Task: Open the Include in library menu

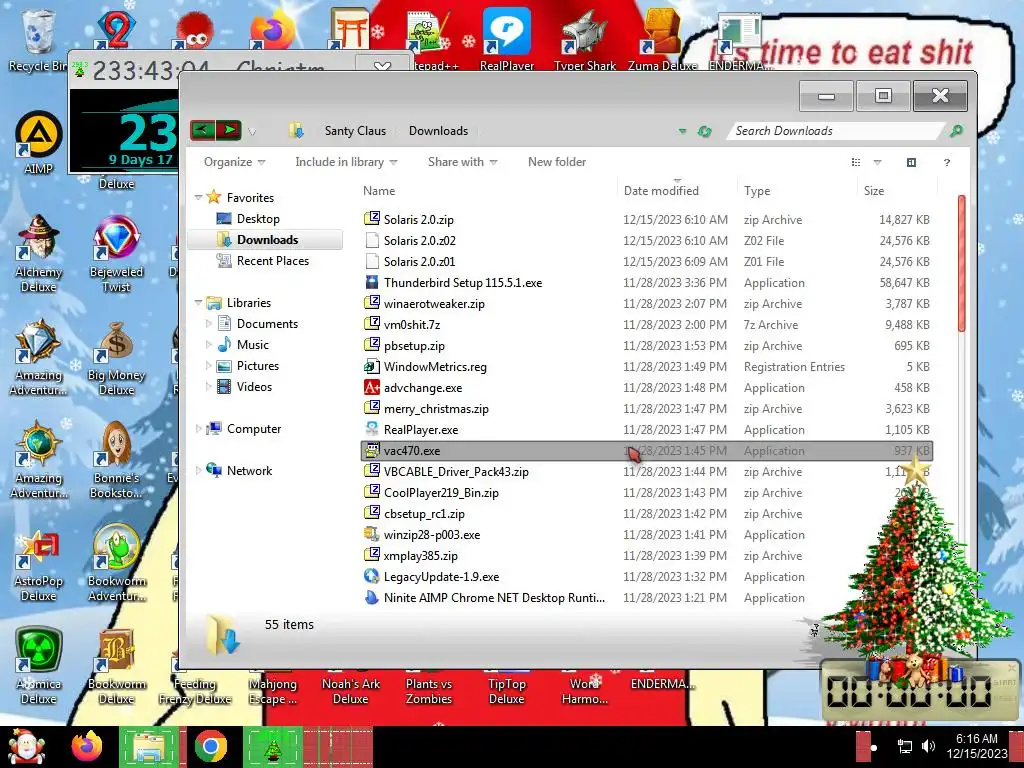Action: (x=346, y=162)
